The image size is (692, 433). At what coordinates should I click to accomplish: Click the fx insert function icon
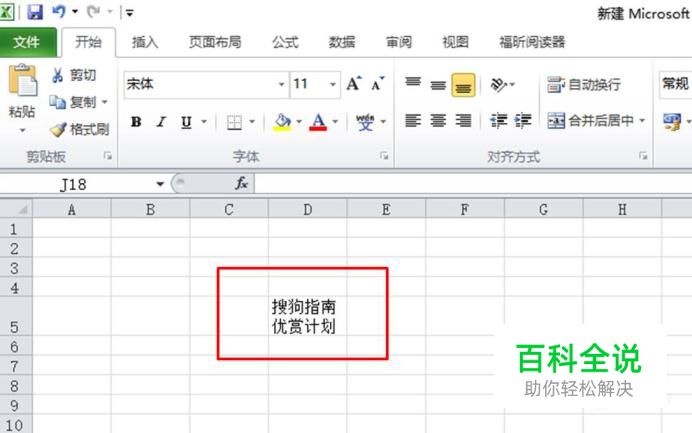[x=241, y=183]
